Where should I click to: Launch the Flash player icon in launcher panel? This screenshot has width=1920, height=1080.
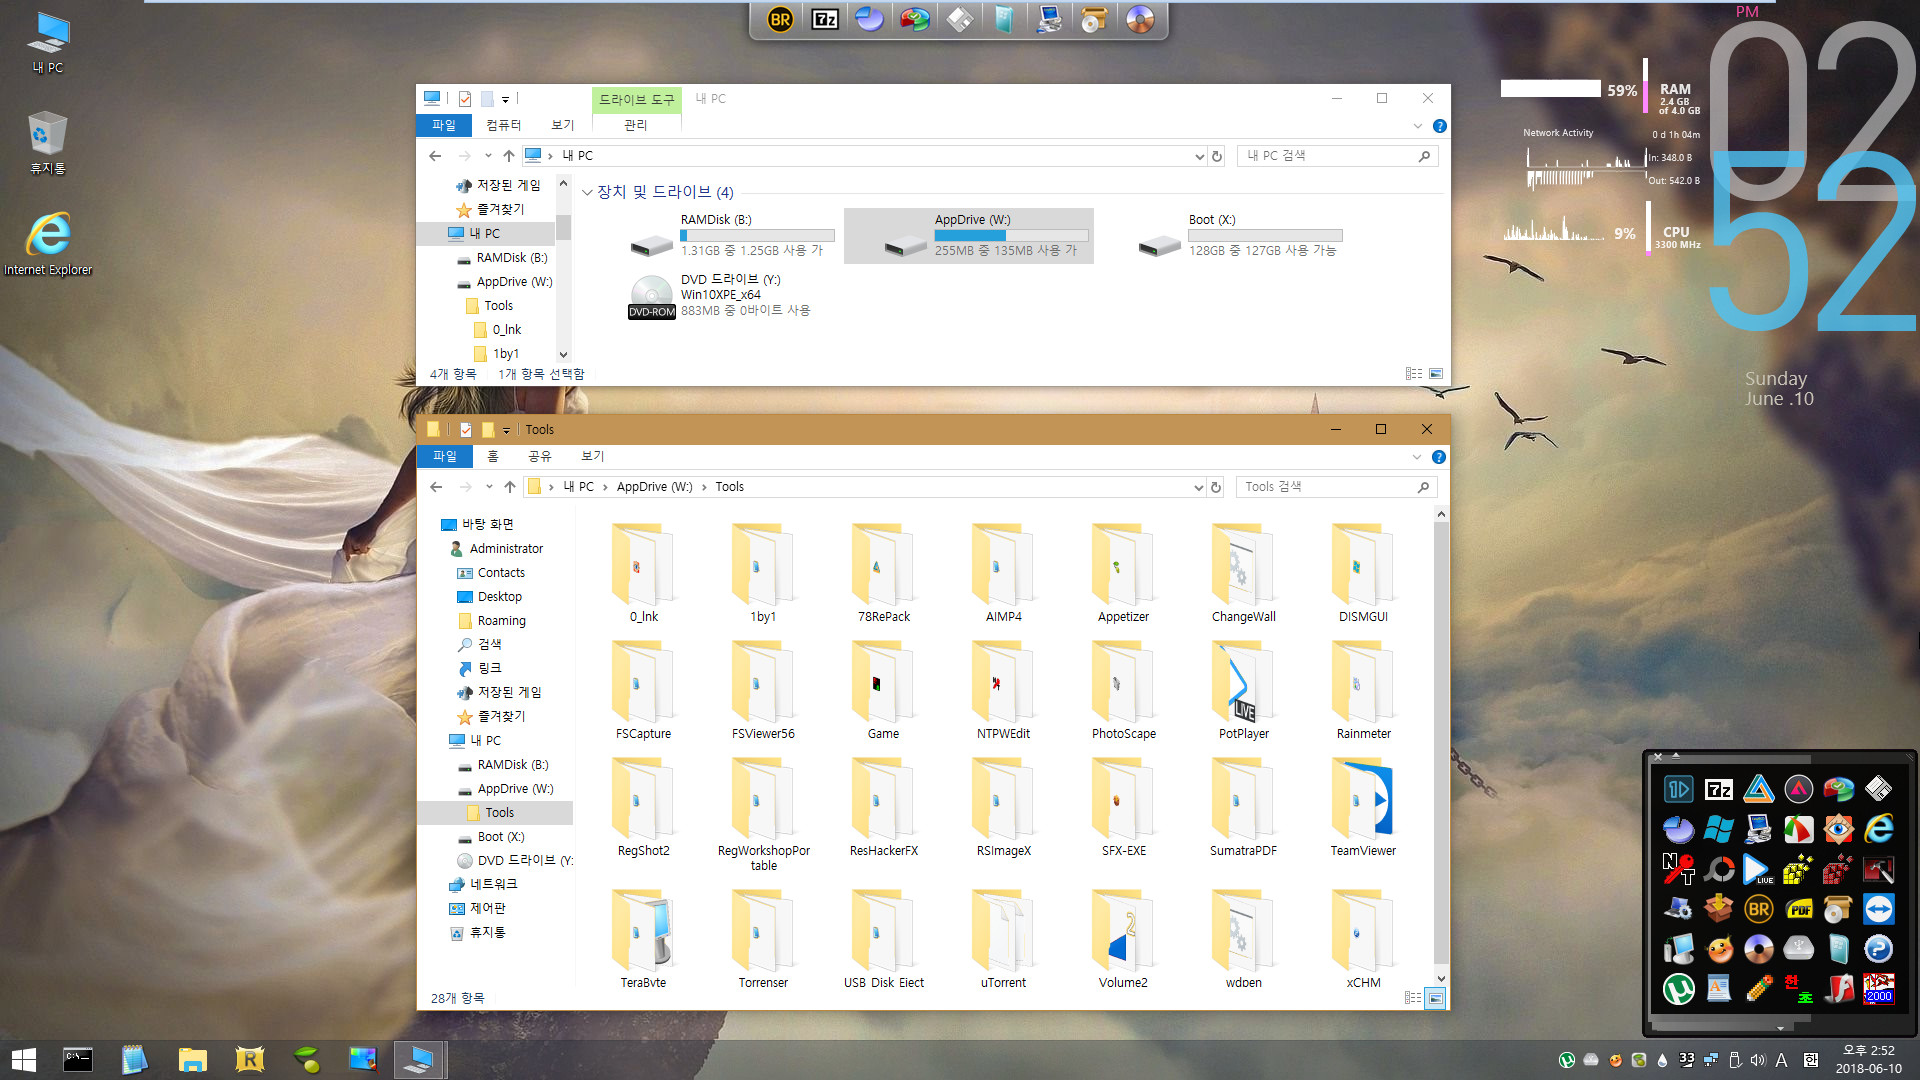pyautogui.click(x=1838, y=989)
